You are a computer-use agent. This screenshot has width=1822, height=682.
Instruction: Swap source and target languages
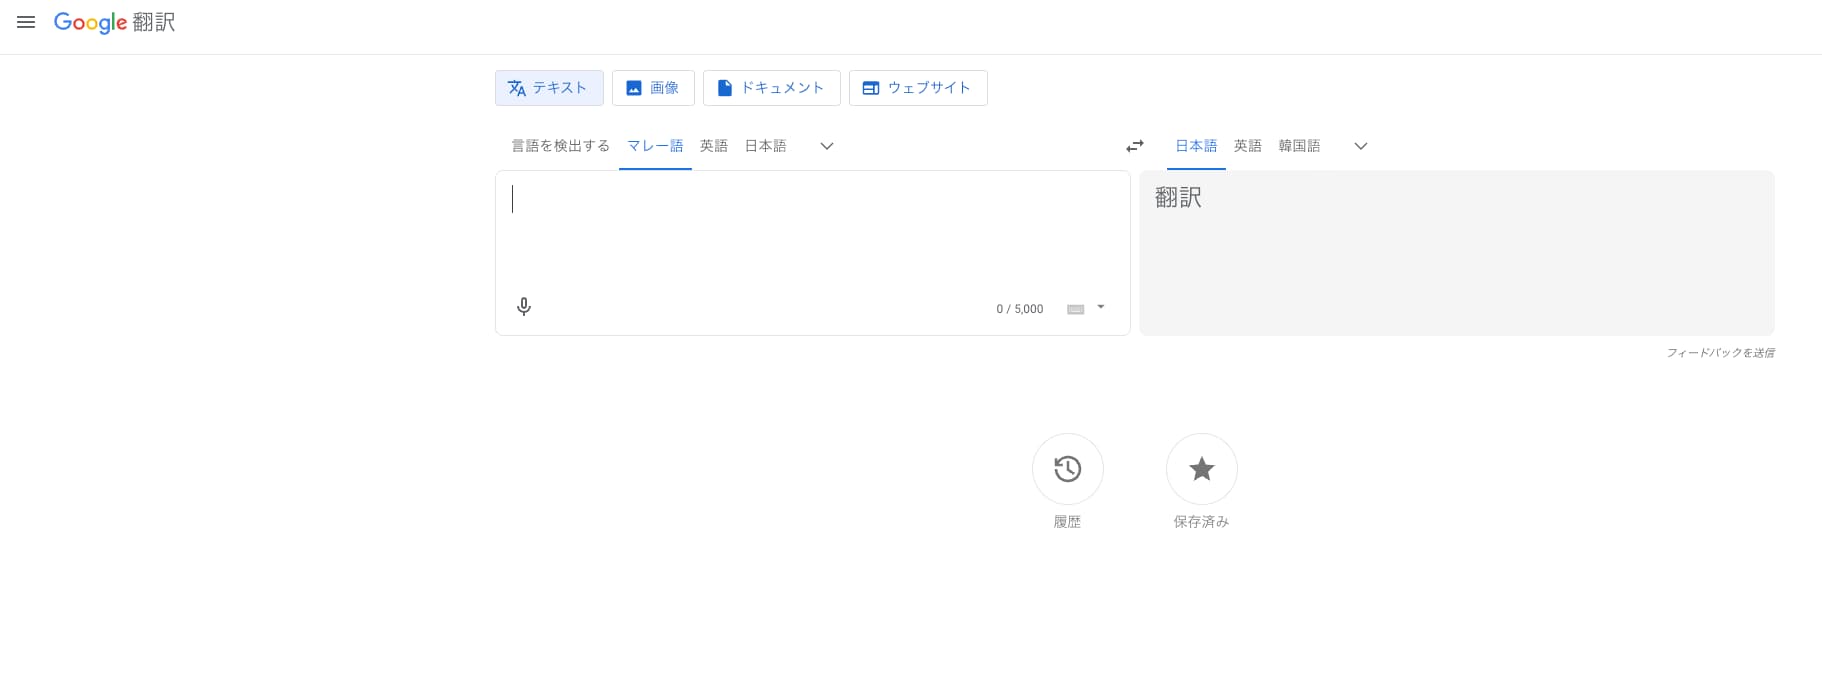point(1135,146)
